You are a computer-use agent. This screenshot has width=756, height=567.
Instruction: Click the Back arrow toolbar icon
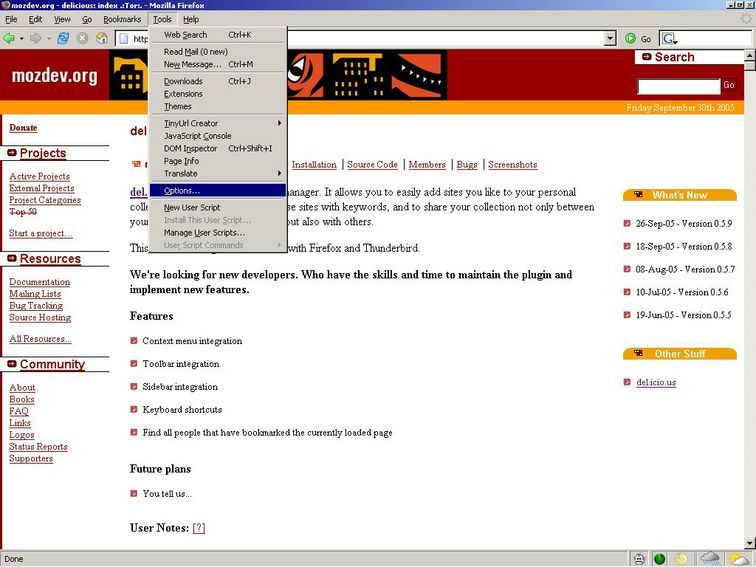click(x=9, y=38)
